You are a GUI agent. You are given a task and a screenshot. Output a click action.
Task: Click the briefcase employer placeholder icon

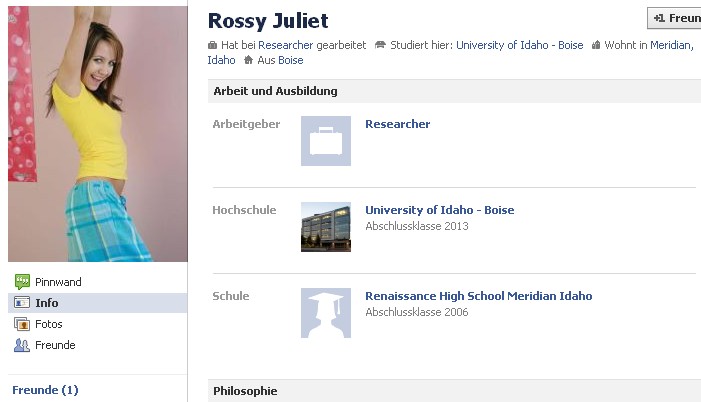[325, 141]
